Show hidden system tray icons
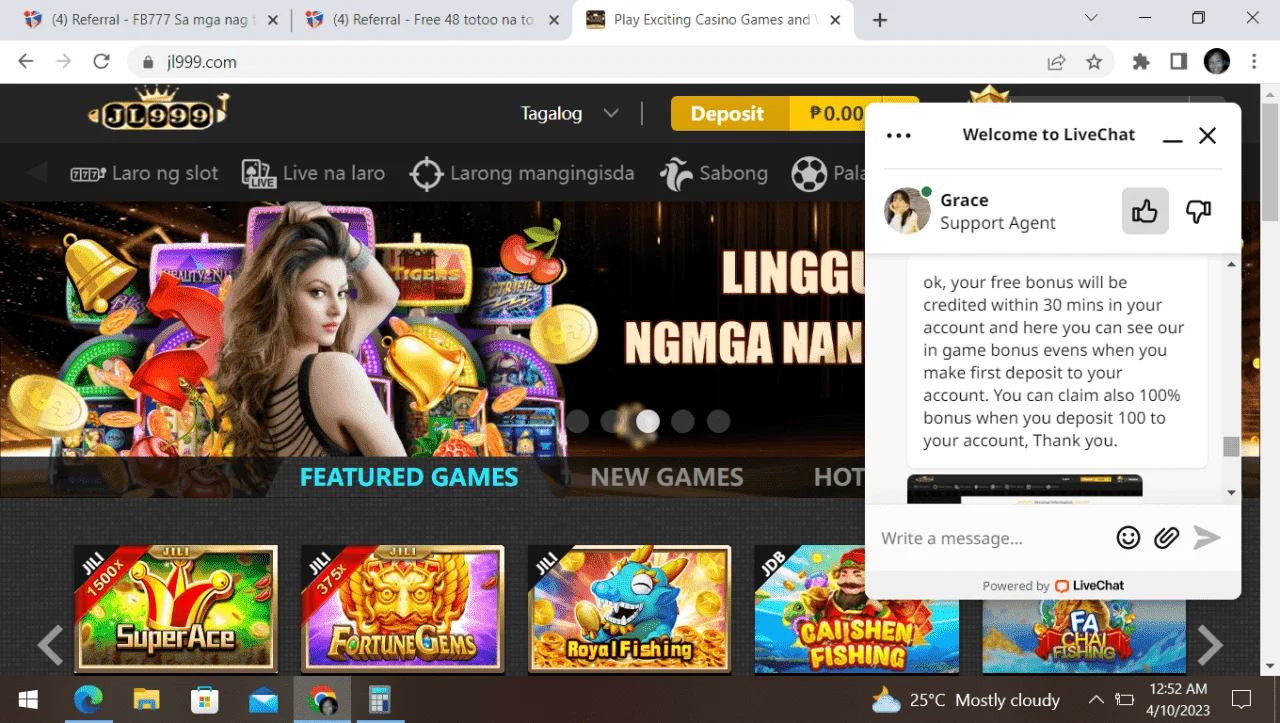The height and width of the screenshot is (723, 1280). tap(1095, 700)
